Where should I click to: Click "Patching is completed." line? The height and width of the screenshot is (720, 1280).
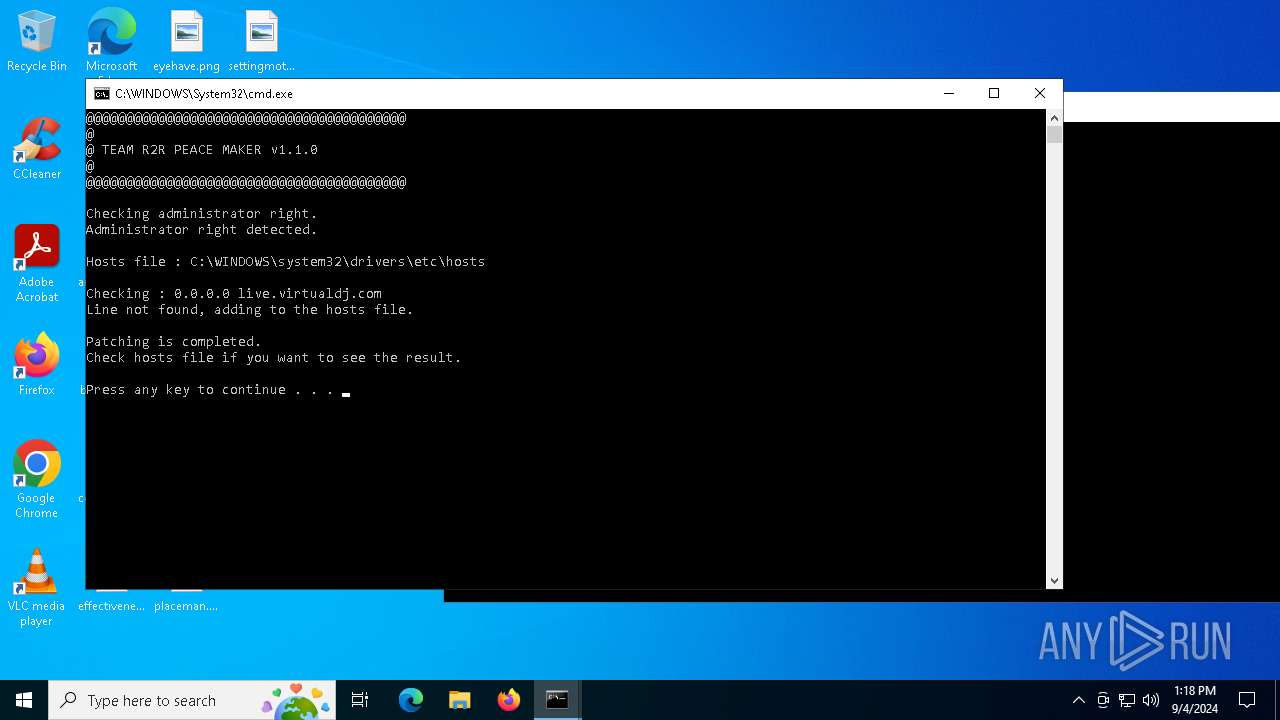pyautogui.click(x=174, y=342)
